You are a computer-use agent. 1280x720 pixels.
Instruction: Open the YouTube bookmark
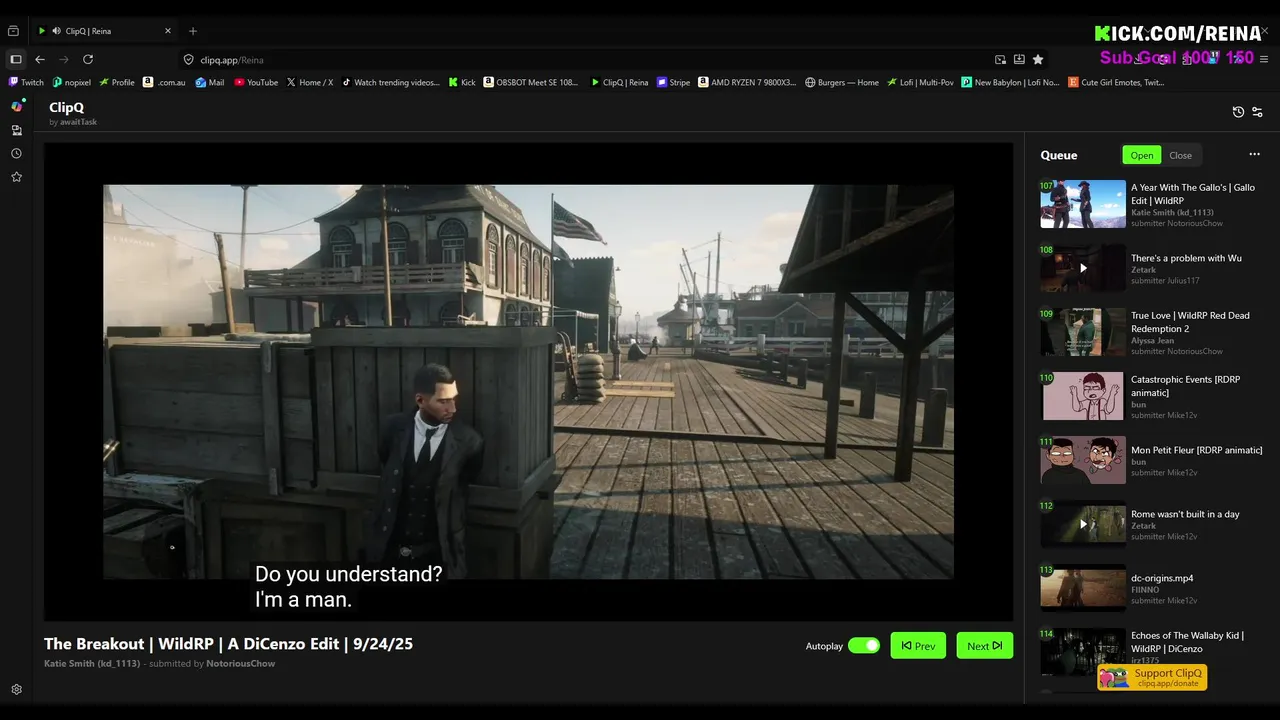(x=256, y=83)
